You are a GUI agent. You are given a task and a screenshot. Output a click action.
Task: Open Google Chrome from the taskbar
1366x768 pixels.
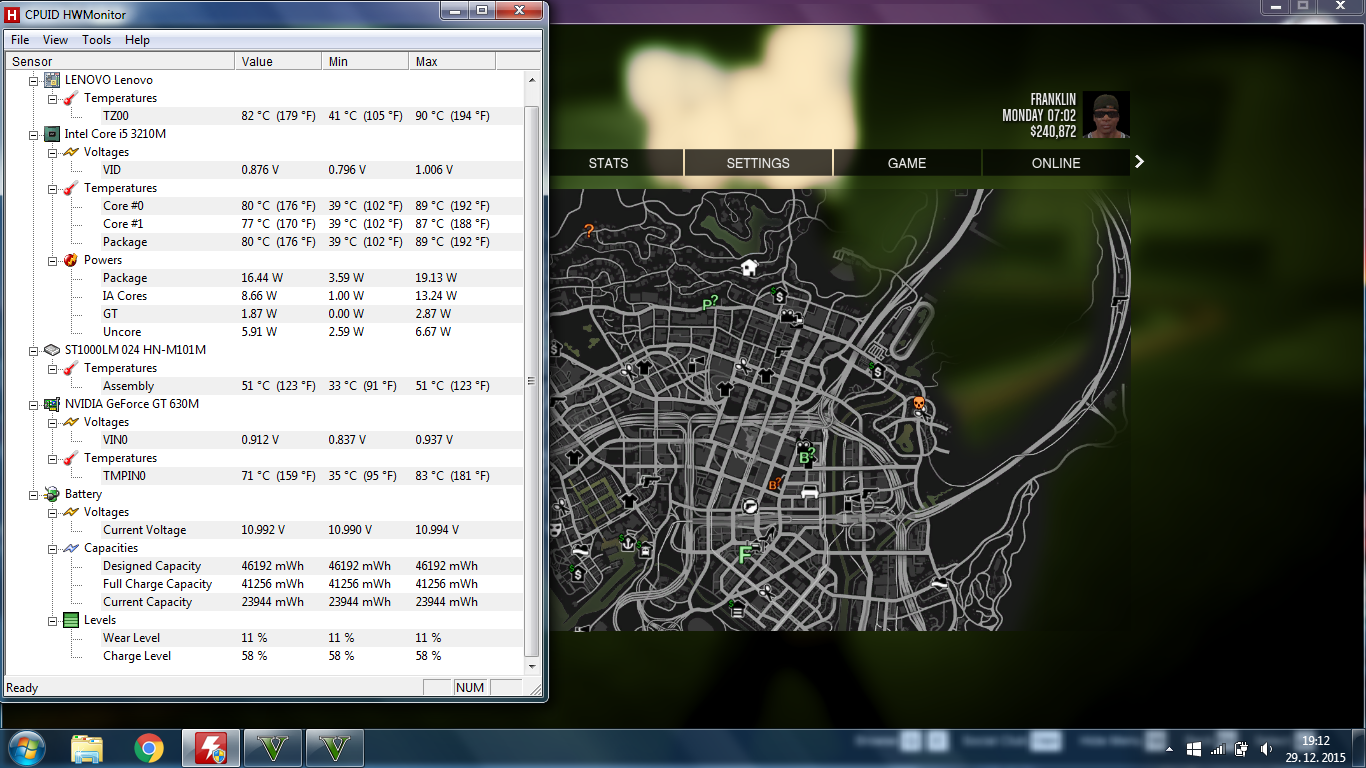(x=149, y=748)
